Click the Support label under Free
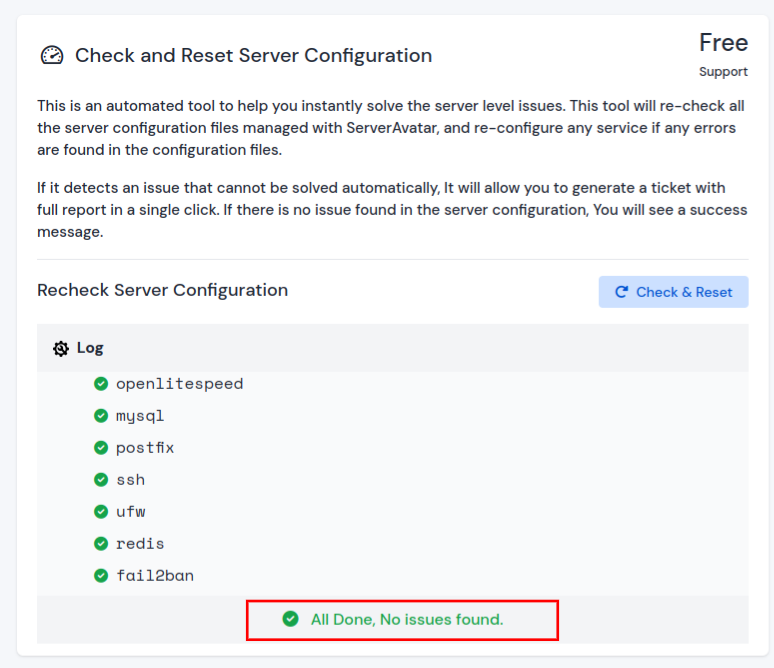This screenshot has width=774, height=668. (x=723, y=72)
